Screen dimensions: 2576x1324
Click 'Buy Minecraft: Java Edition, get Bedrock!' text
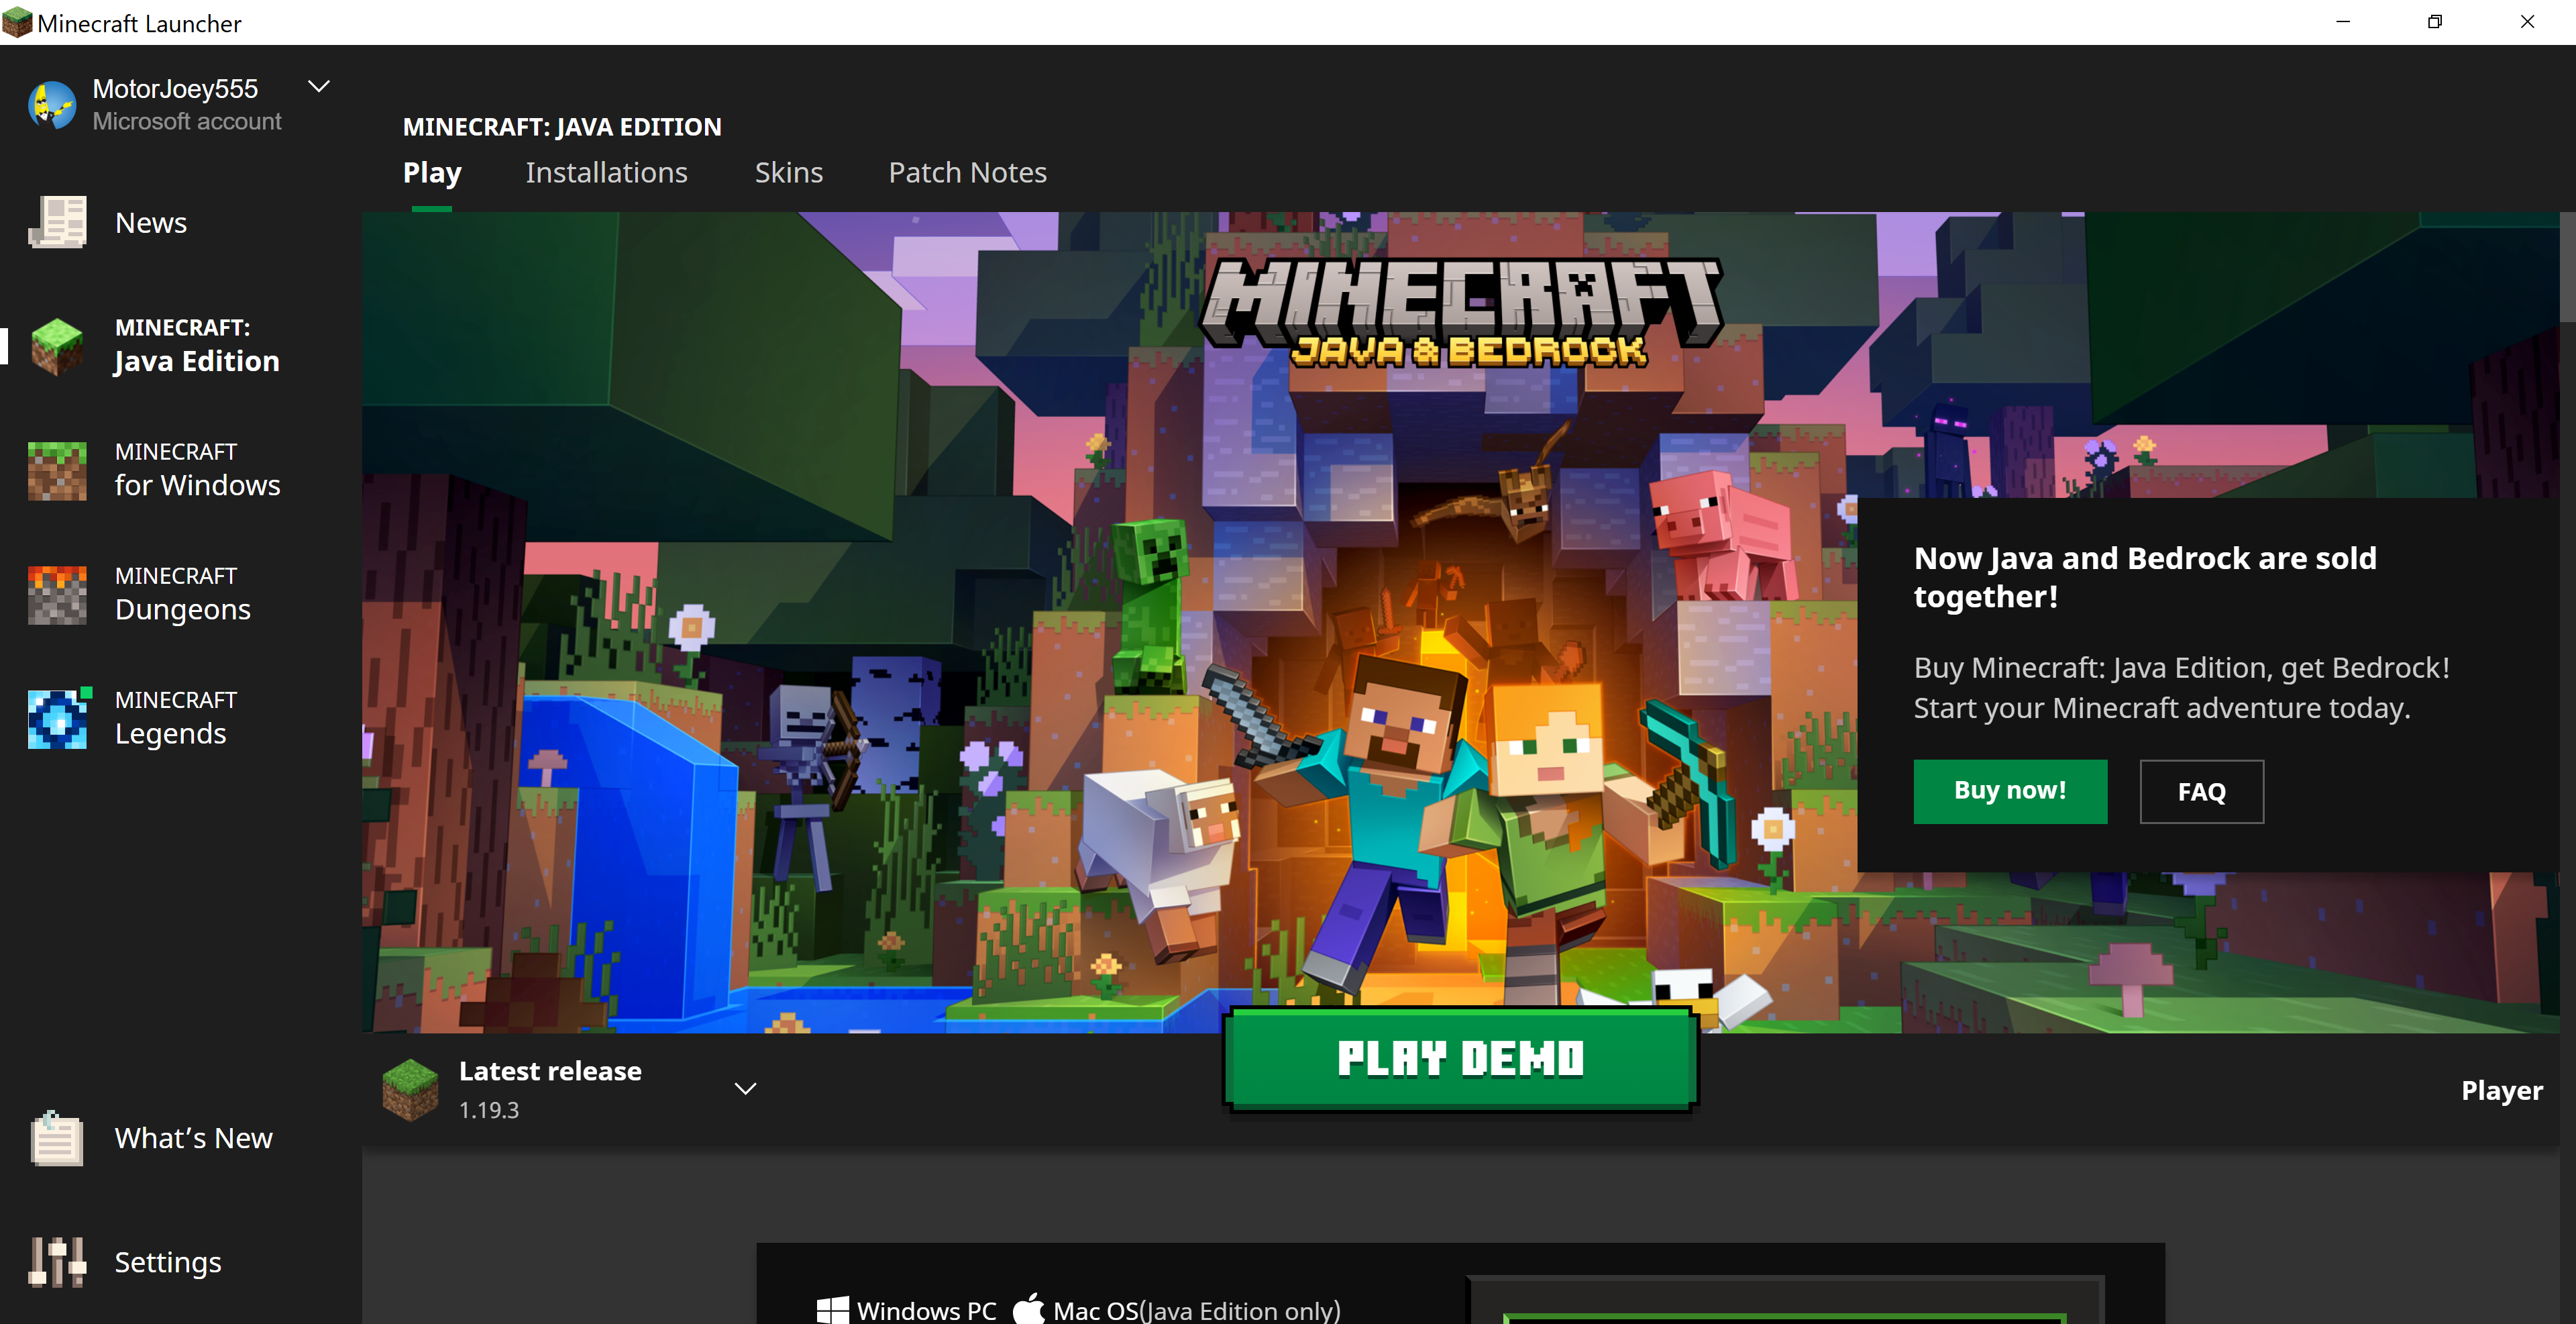(x=2181, y=668)
